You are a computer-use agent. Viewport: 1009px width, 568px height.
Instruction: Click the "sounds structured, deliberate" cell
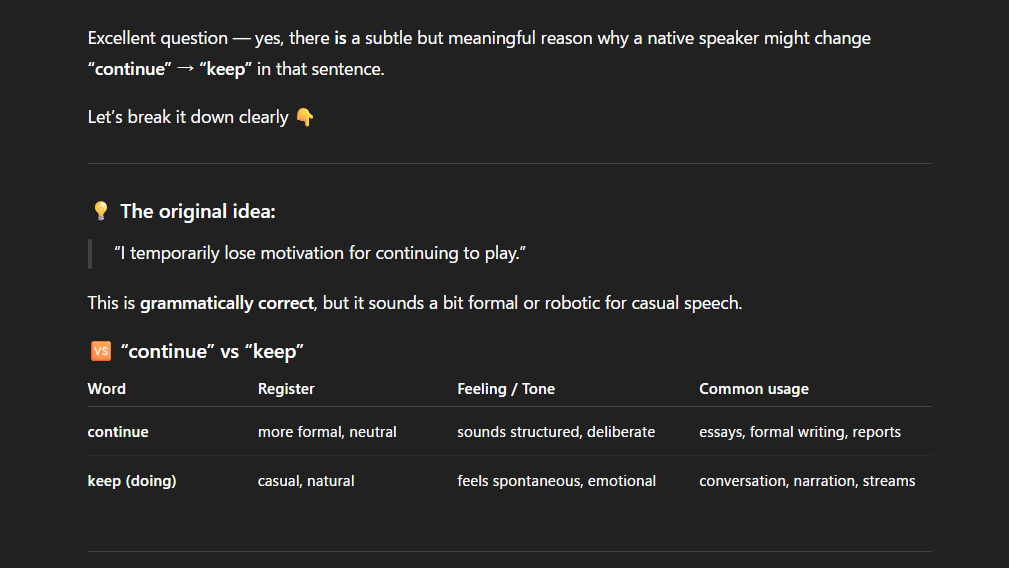pos(556,432)
